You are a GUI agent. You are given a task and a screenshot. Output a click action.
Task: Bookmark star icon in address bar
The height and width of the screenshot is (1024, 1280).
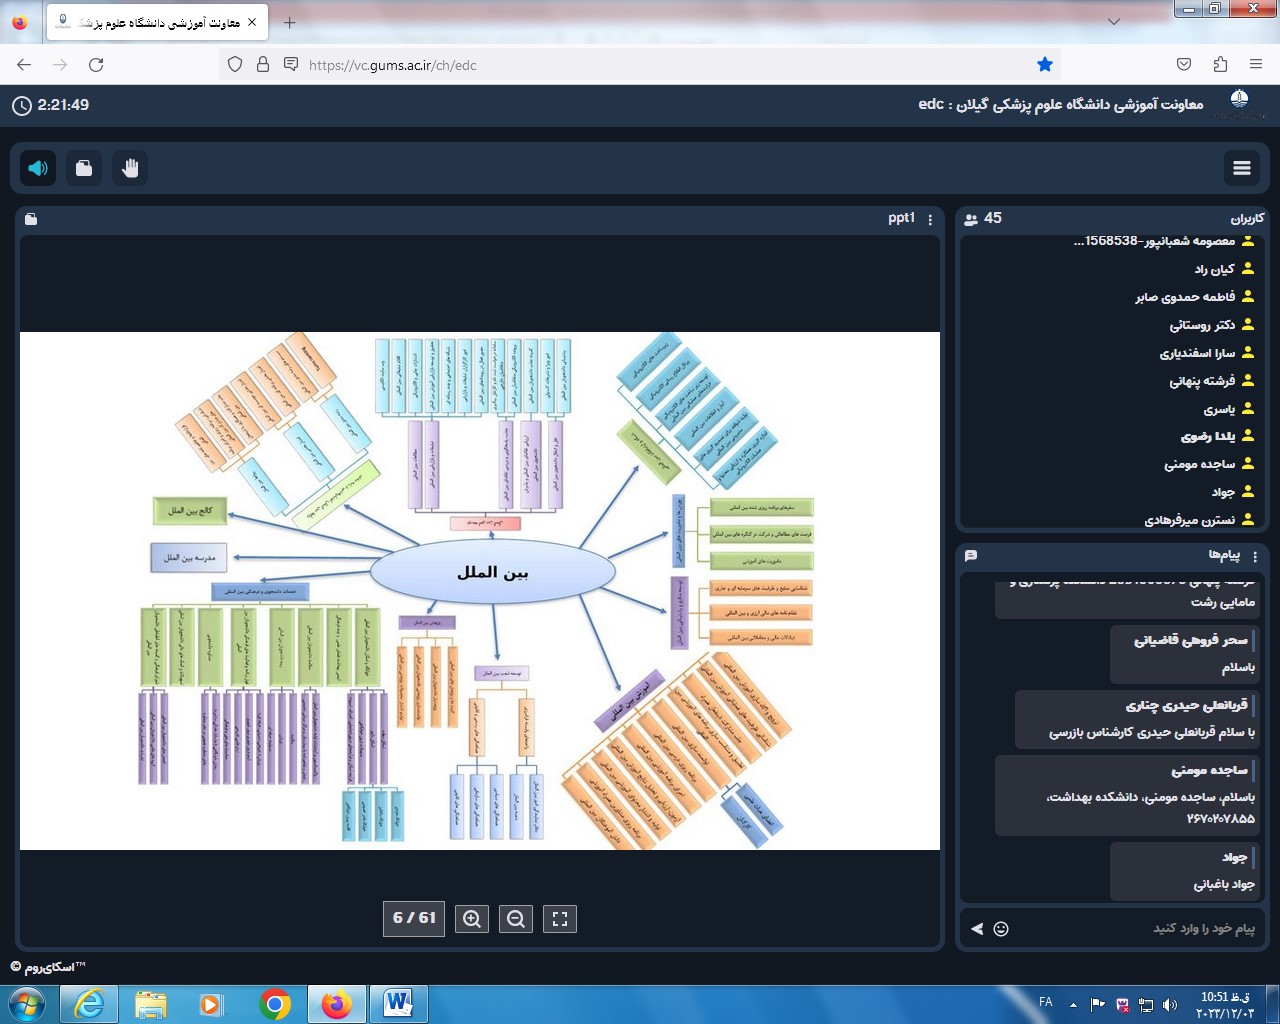(1045, 64)
